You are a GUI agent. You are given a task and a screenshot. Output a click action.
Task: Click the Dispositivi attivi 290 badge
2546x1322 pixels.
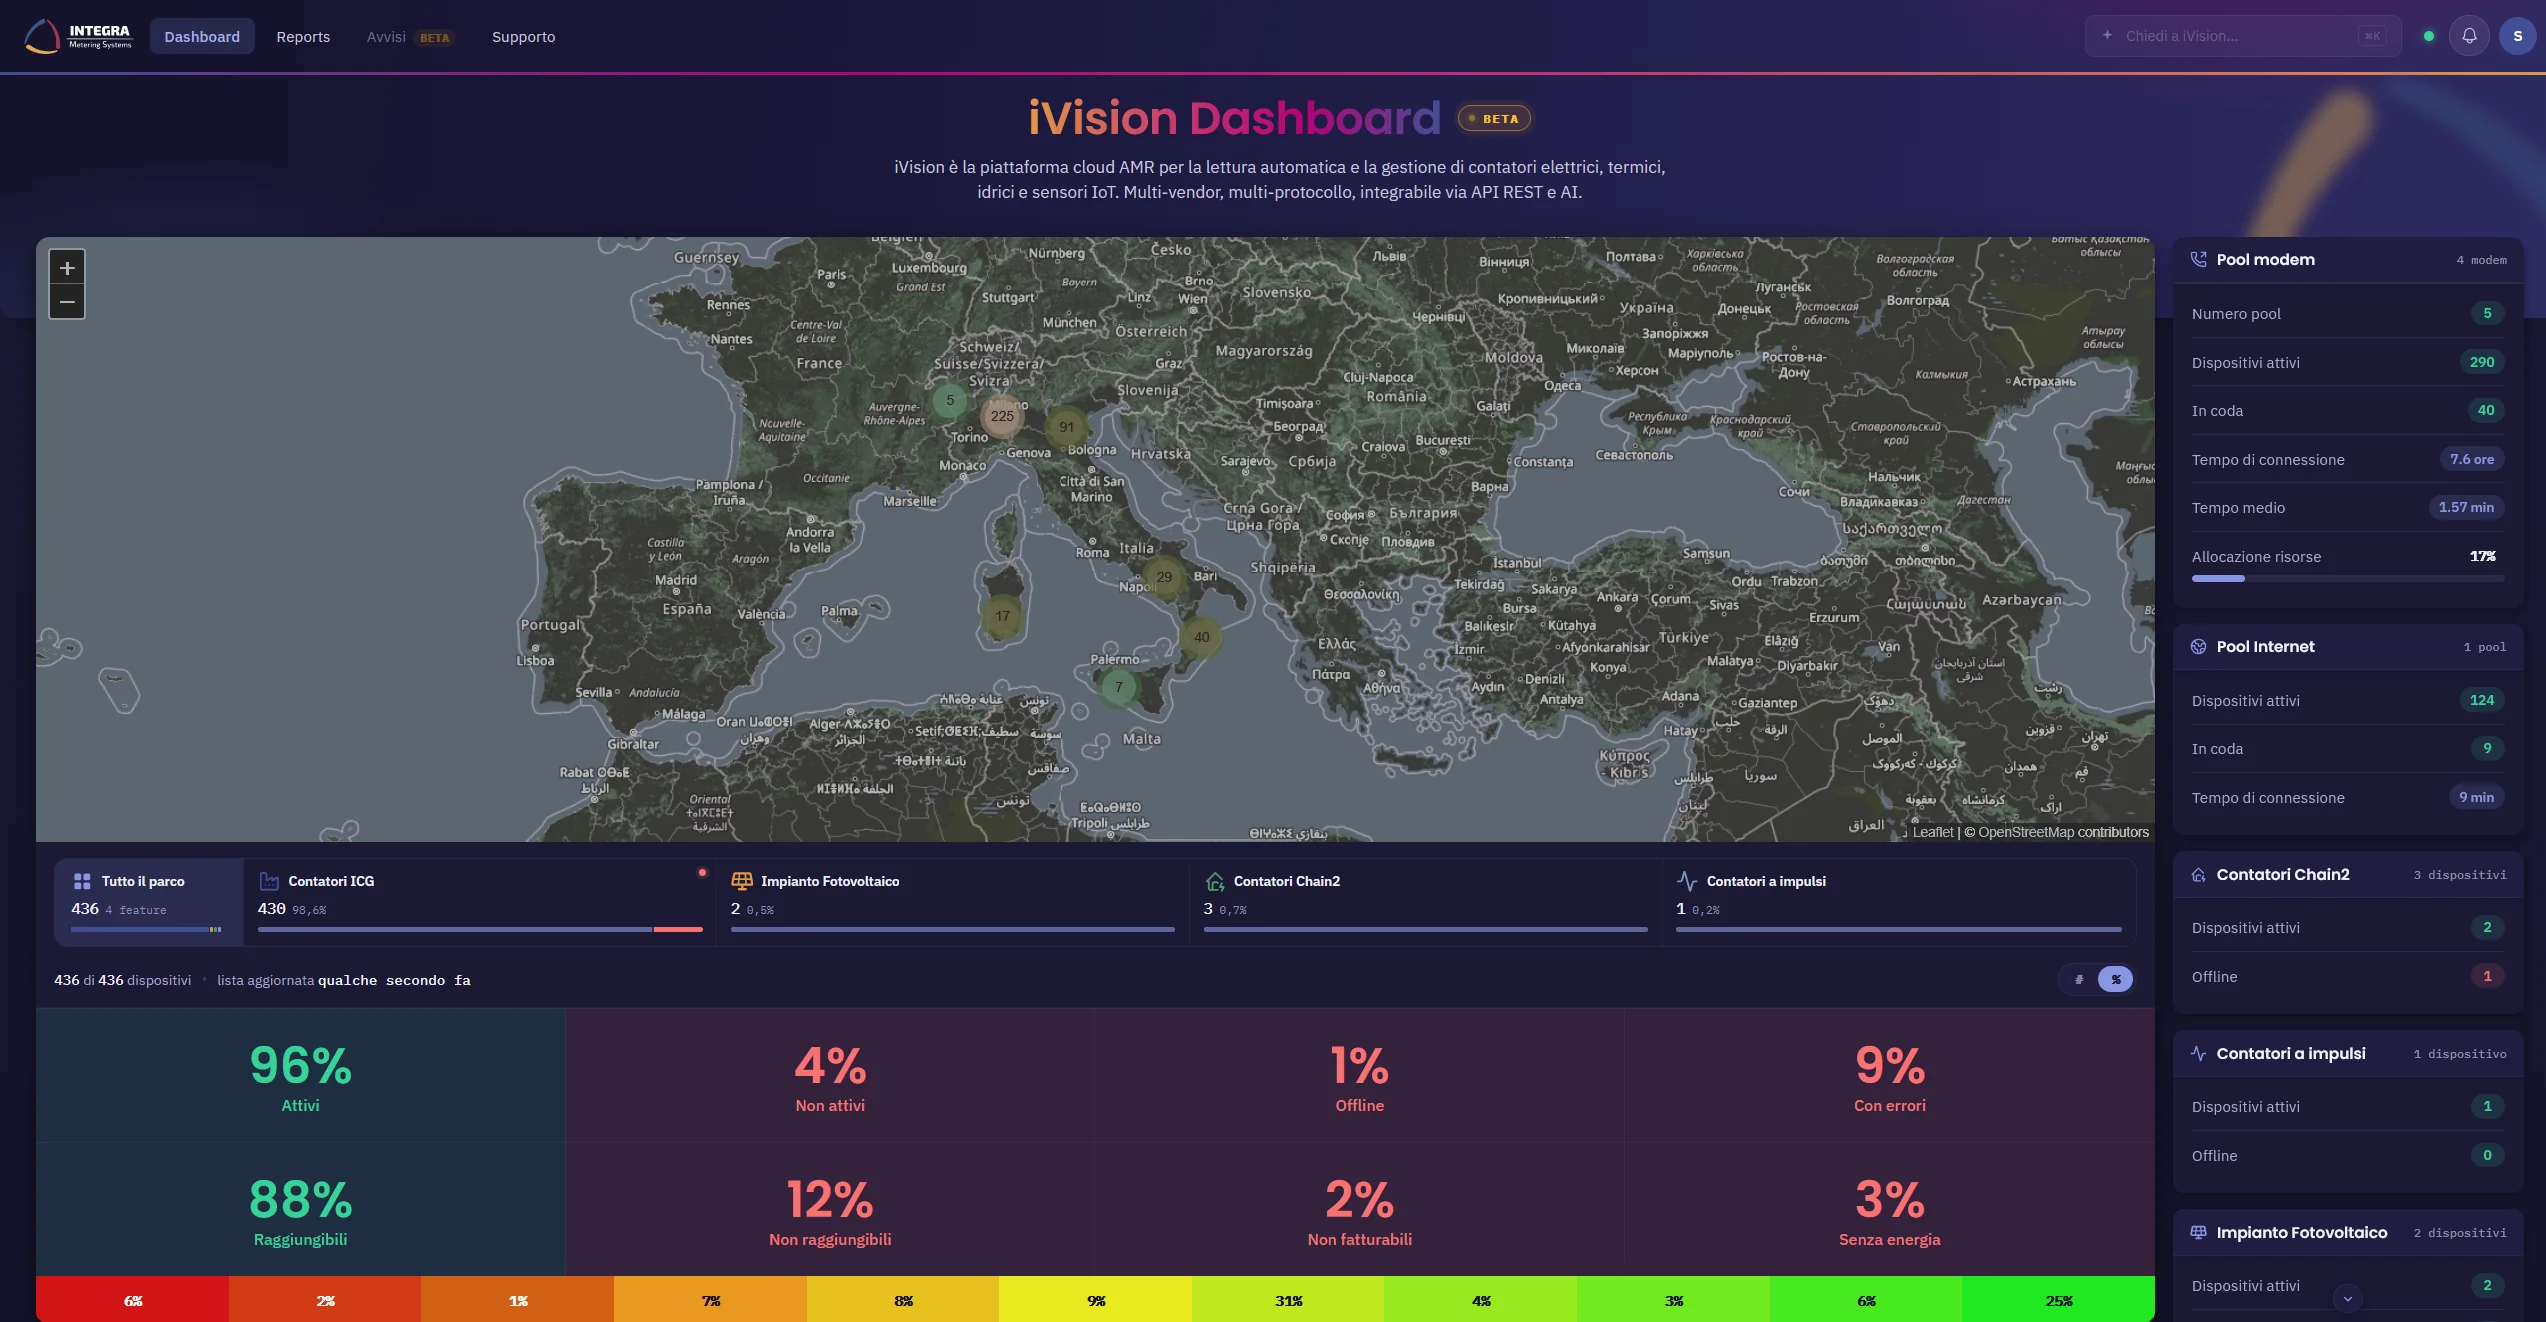tap(2482, 362)
